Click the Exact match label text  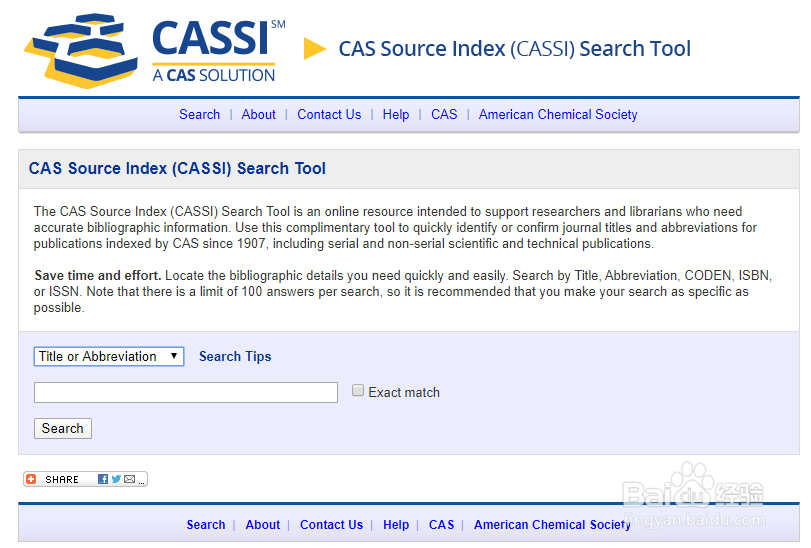click(x=404, y=392)
